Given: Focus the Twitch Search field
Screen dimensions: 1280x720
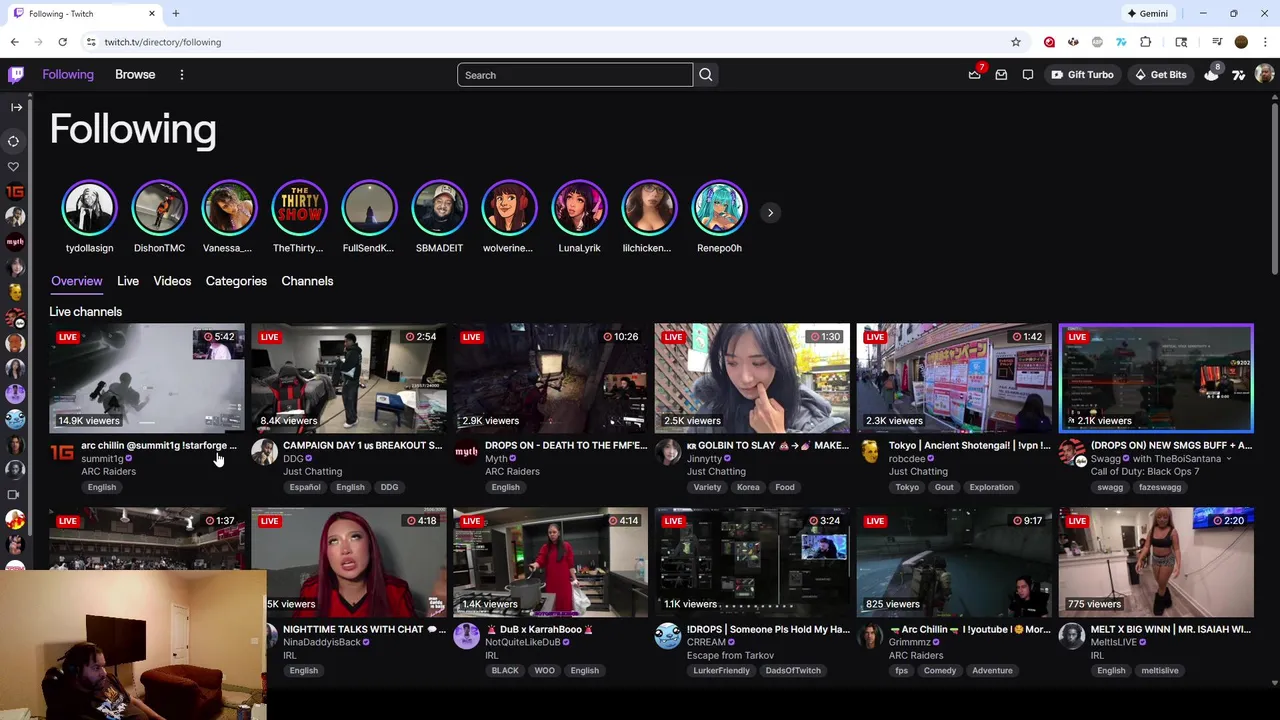Looking at the screenshot, I should click(575, 75).
